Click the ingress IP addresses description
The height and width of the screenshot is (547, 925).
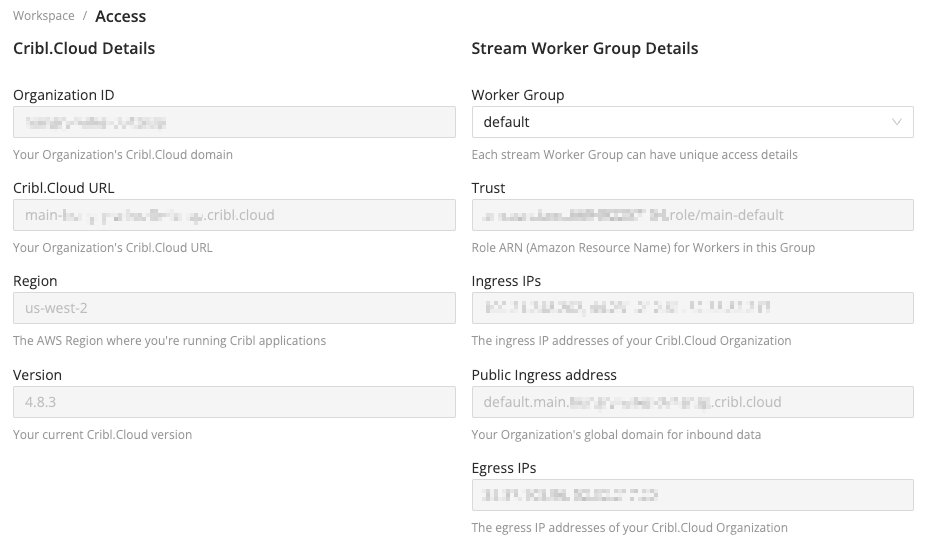click(631, 340)
